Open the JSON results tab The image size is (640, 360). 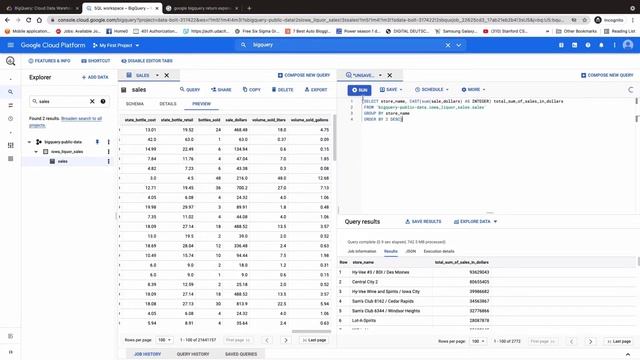point(411,251)
